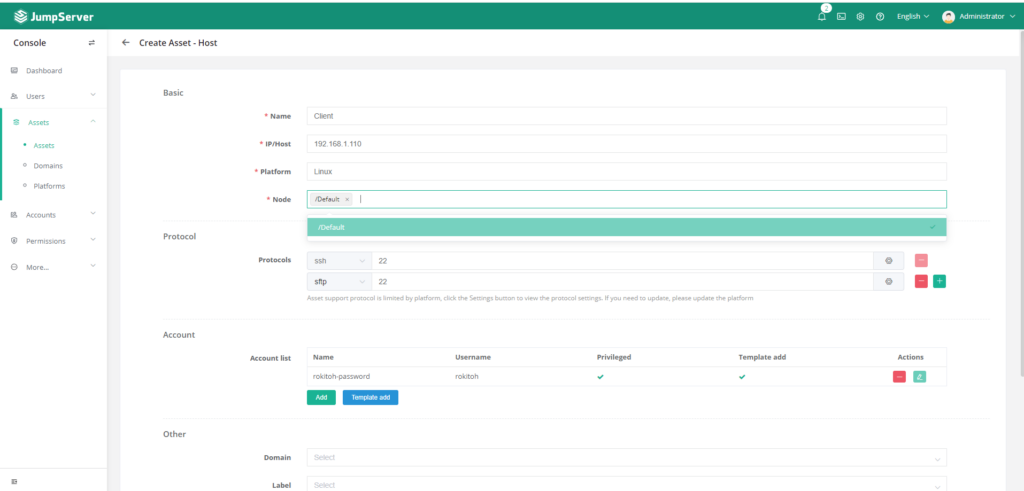Open system settings gear in header
Viewport: 1024px width, 491px height.
(860, 17)
